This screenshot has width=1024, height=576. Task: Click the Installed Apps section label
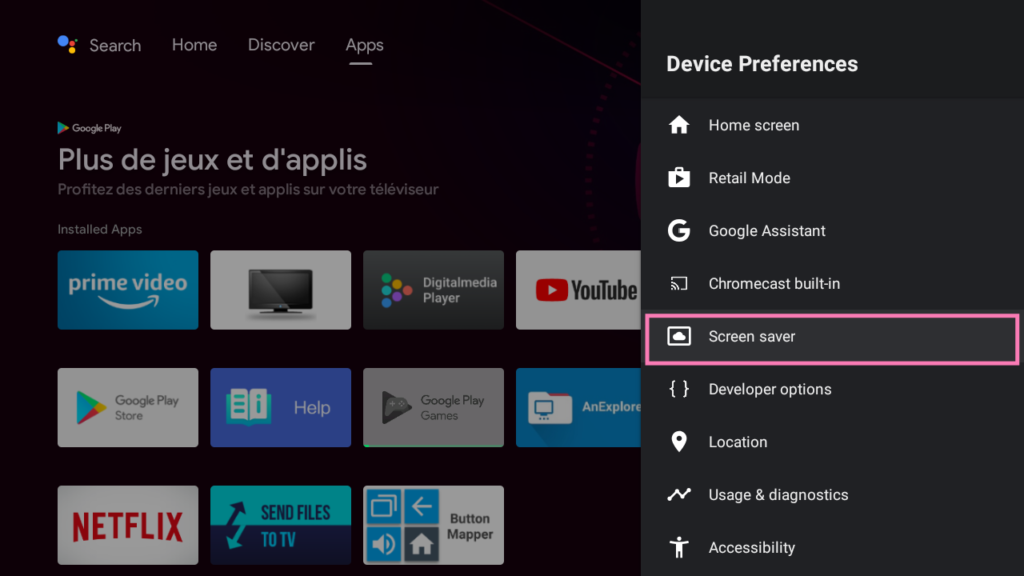pos(100,229)
